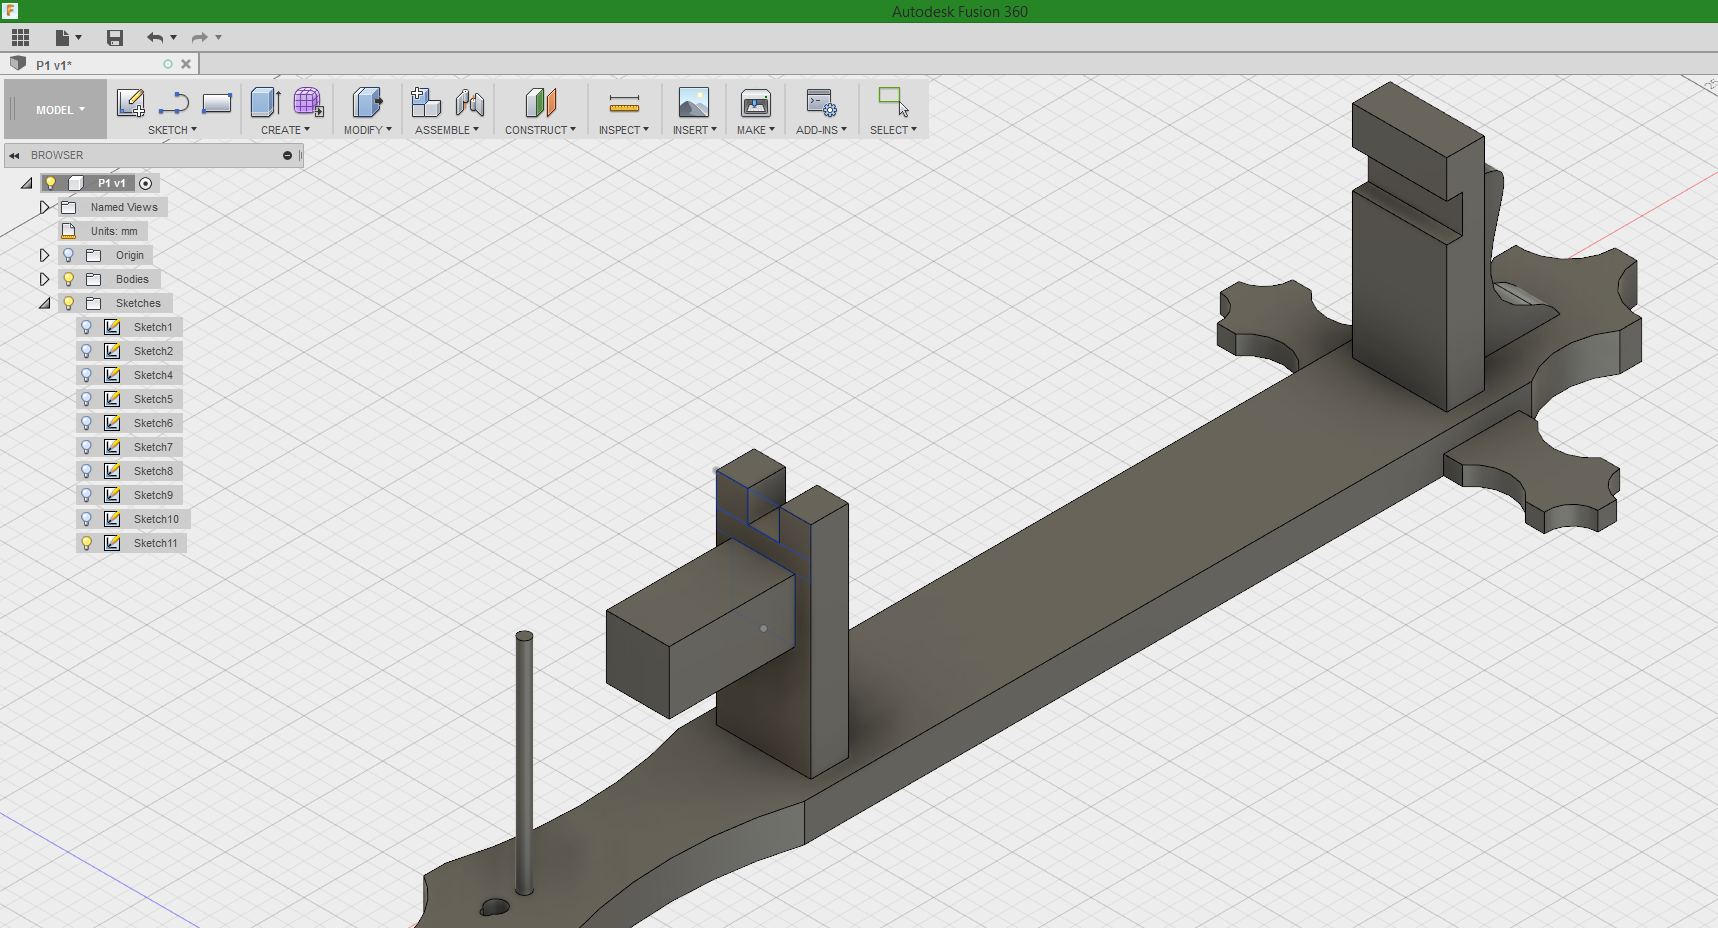
Task: Open the CONSTRUCT menu
Action: click(x=540, y=130)
